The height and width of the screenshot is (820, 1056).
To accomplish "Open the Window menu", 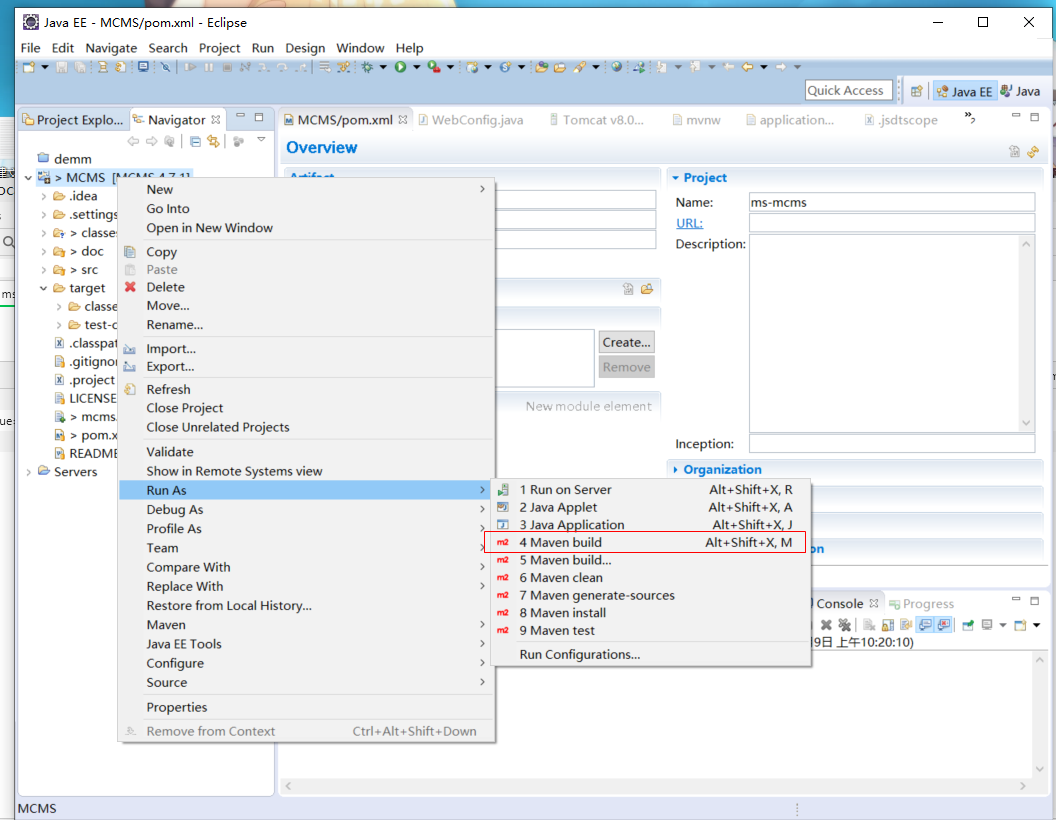I will [x=360, y=48].
